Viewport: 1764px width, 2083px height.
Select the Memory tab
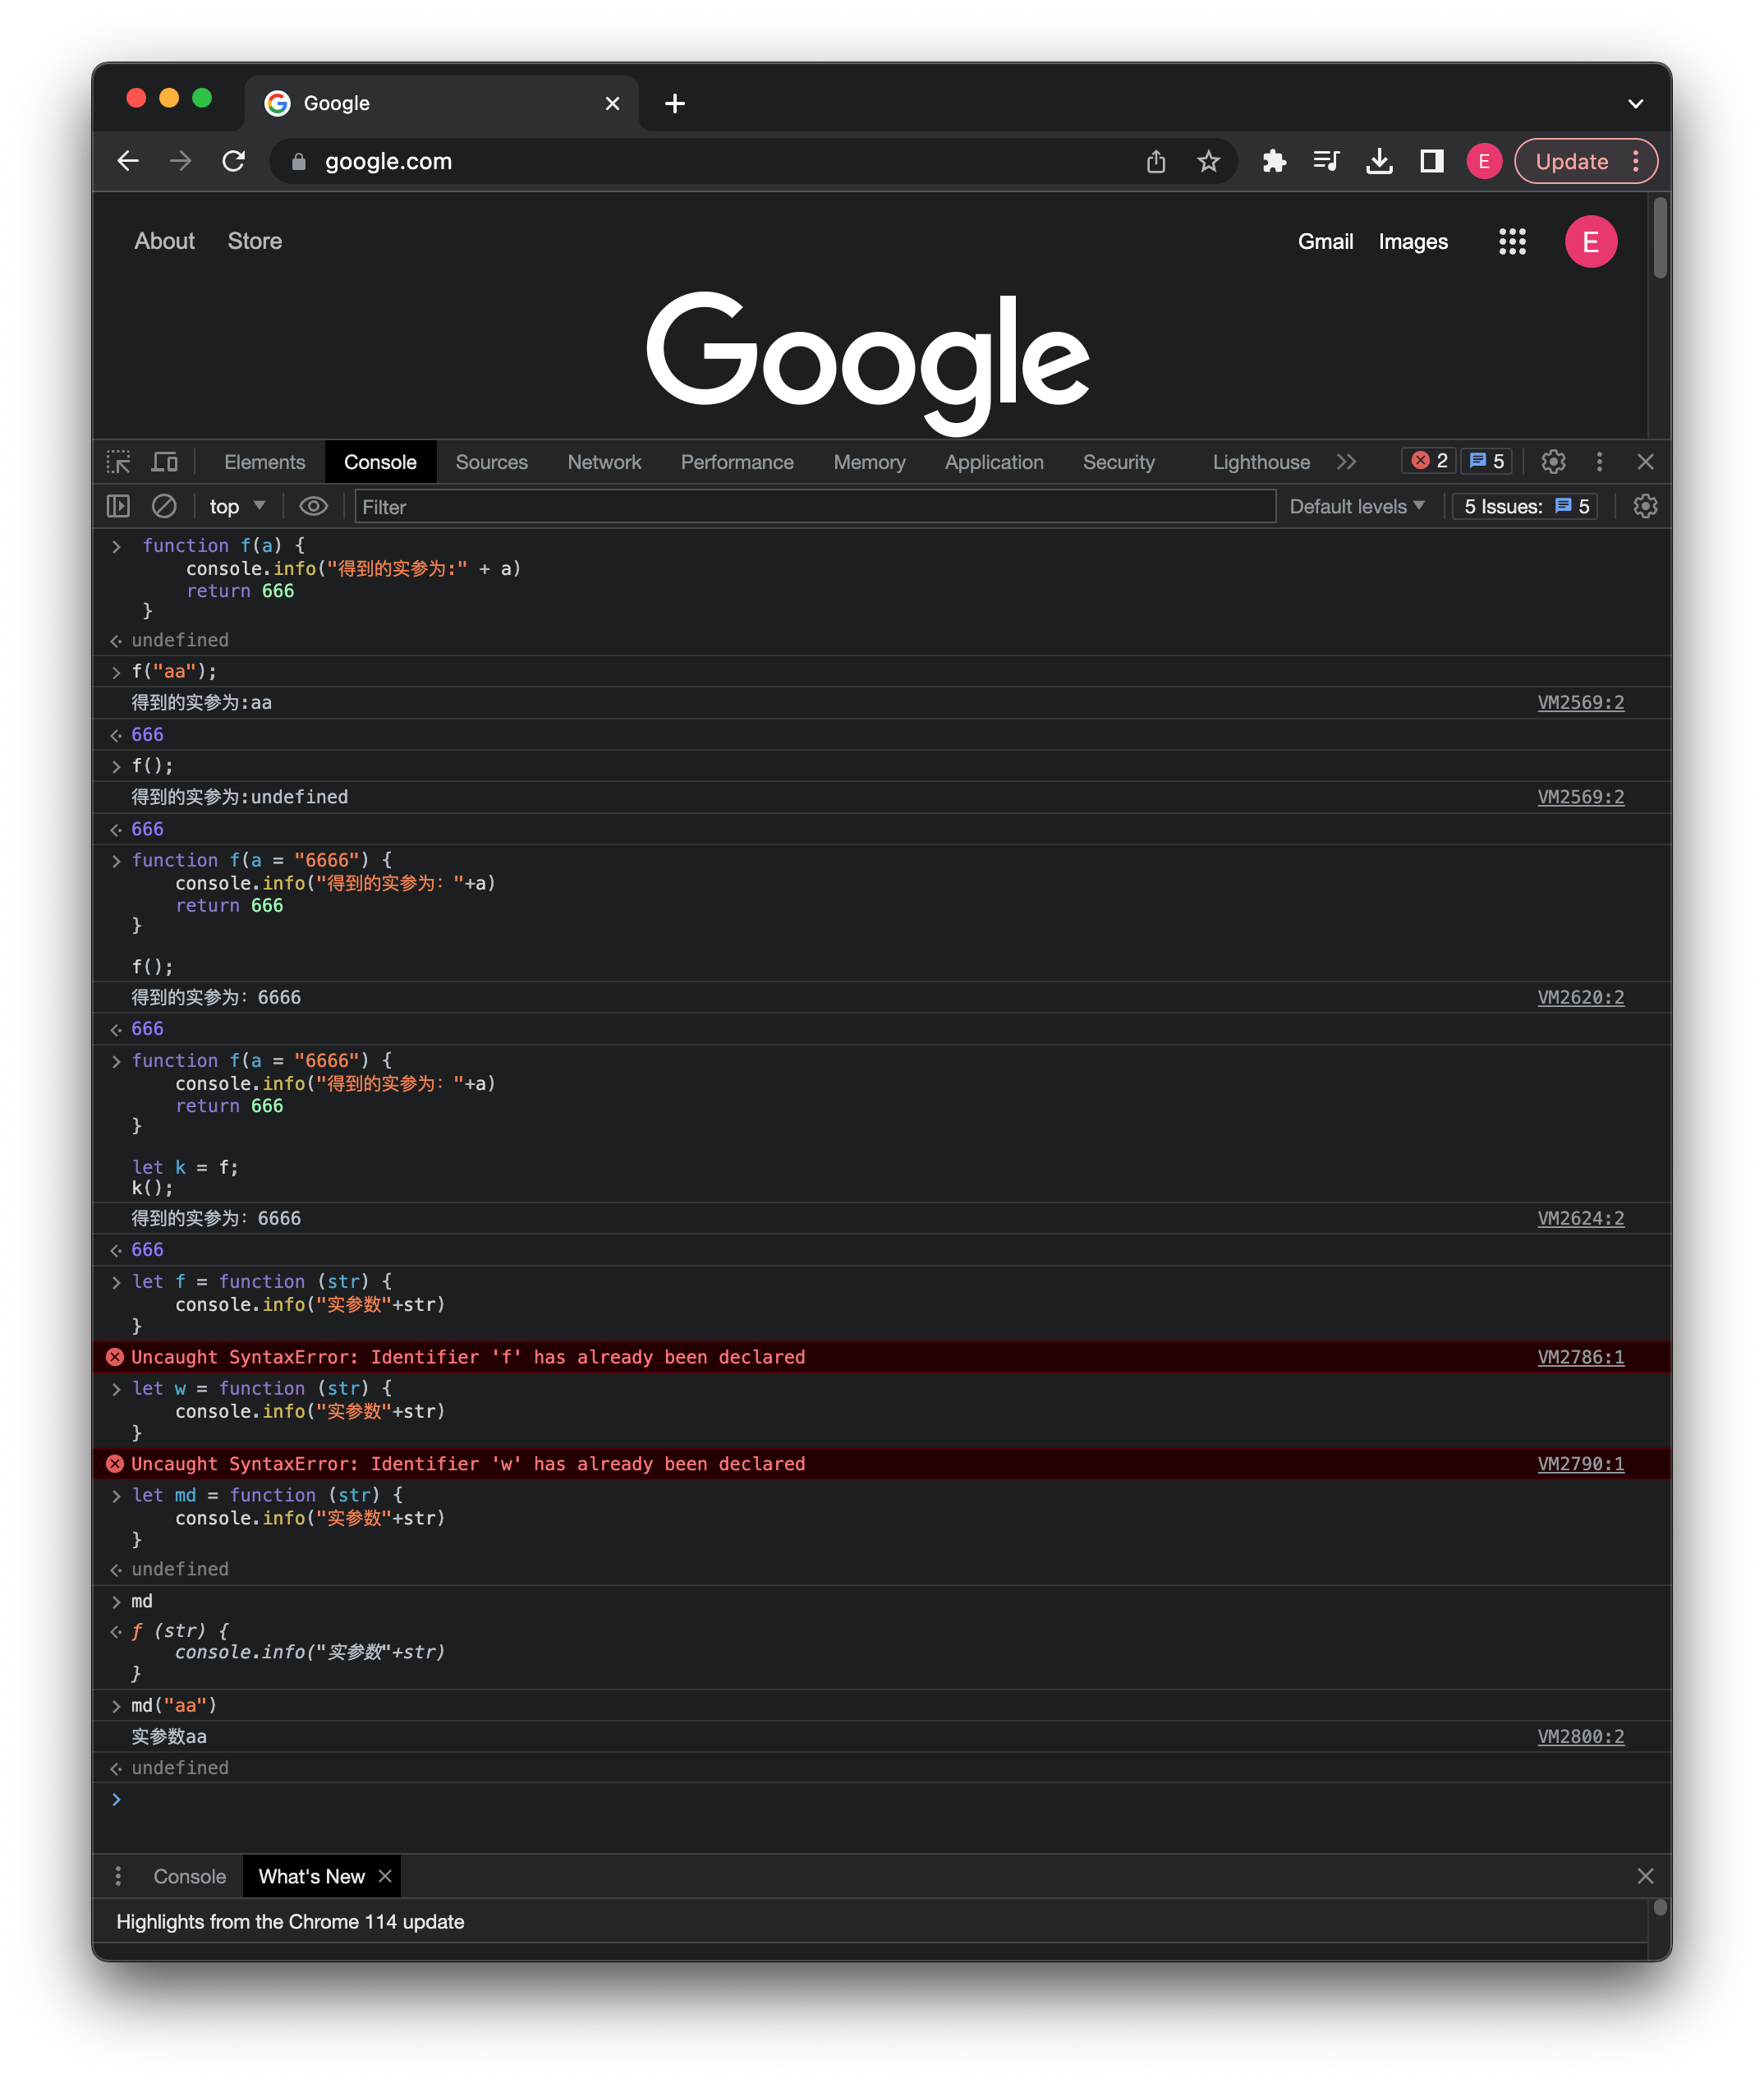[869, 462]
